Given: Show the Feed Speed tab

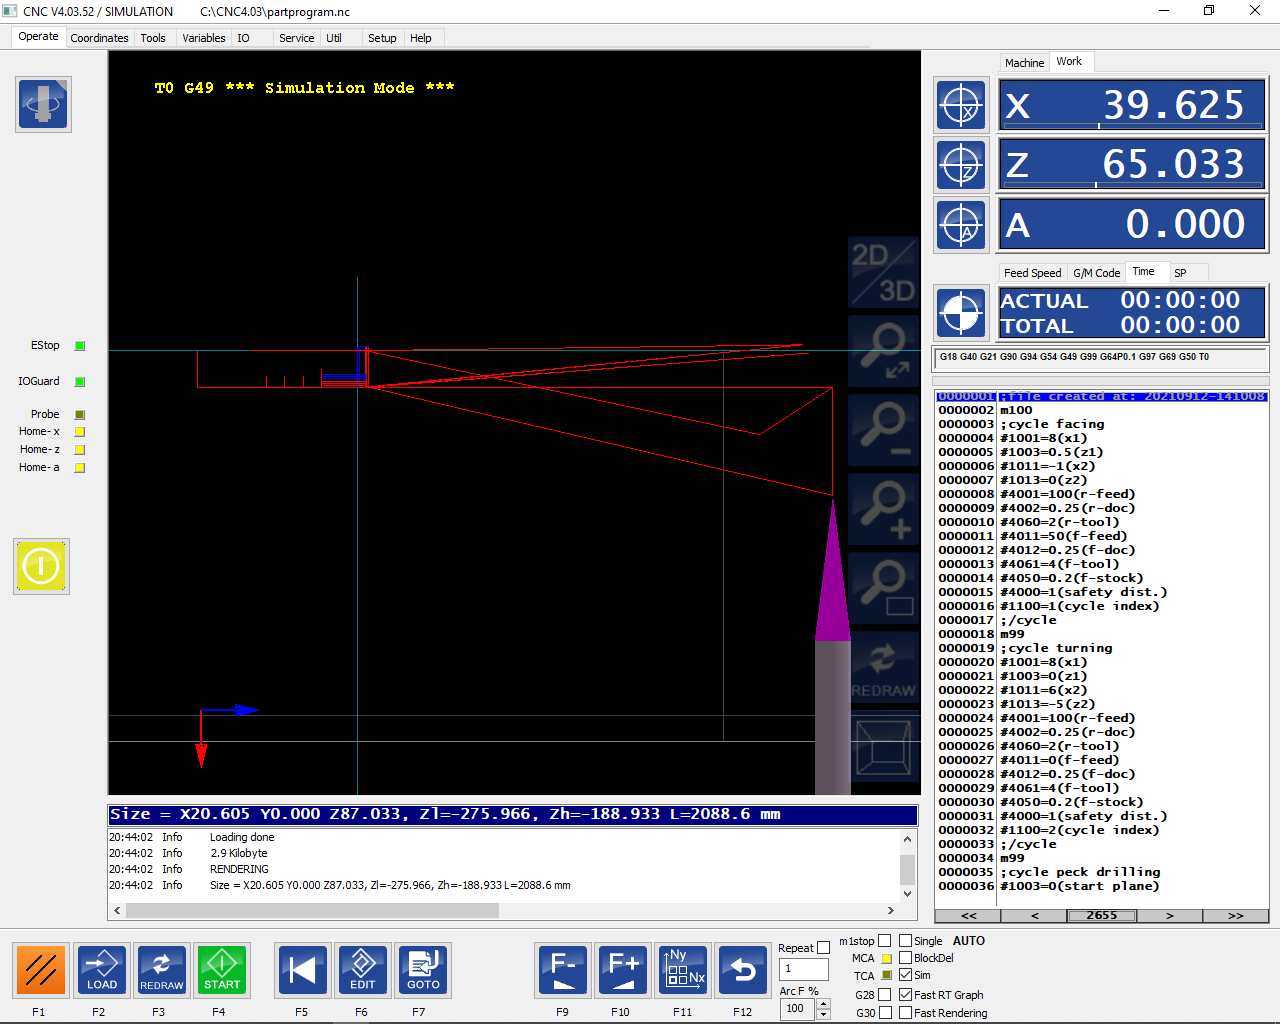Looking at the screenshot, I should (x=1032, y=273).
